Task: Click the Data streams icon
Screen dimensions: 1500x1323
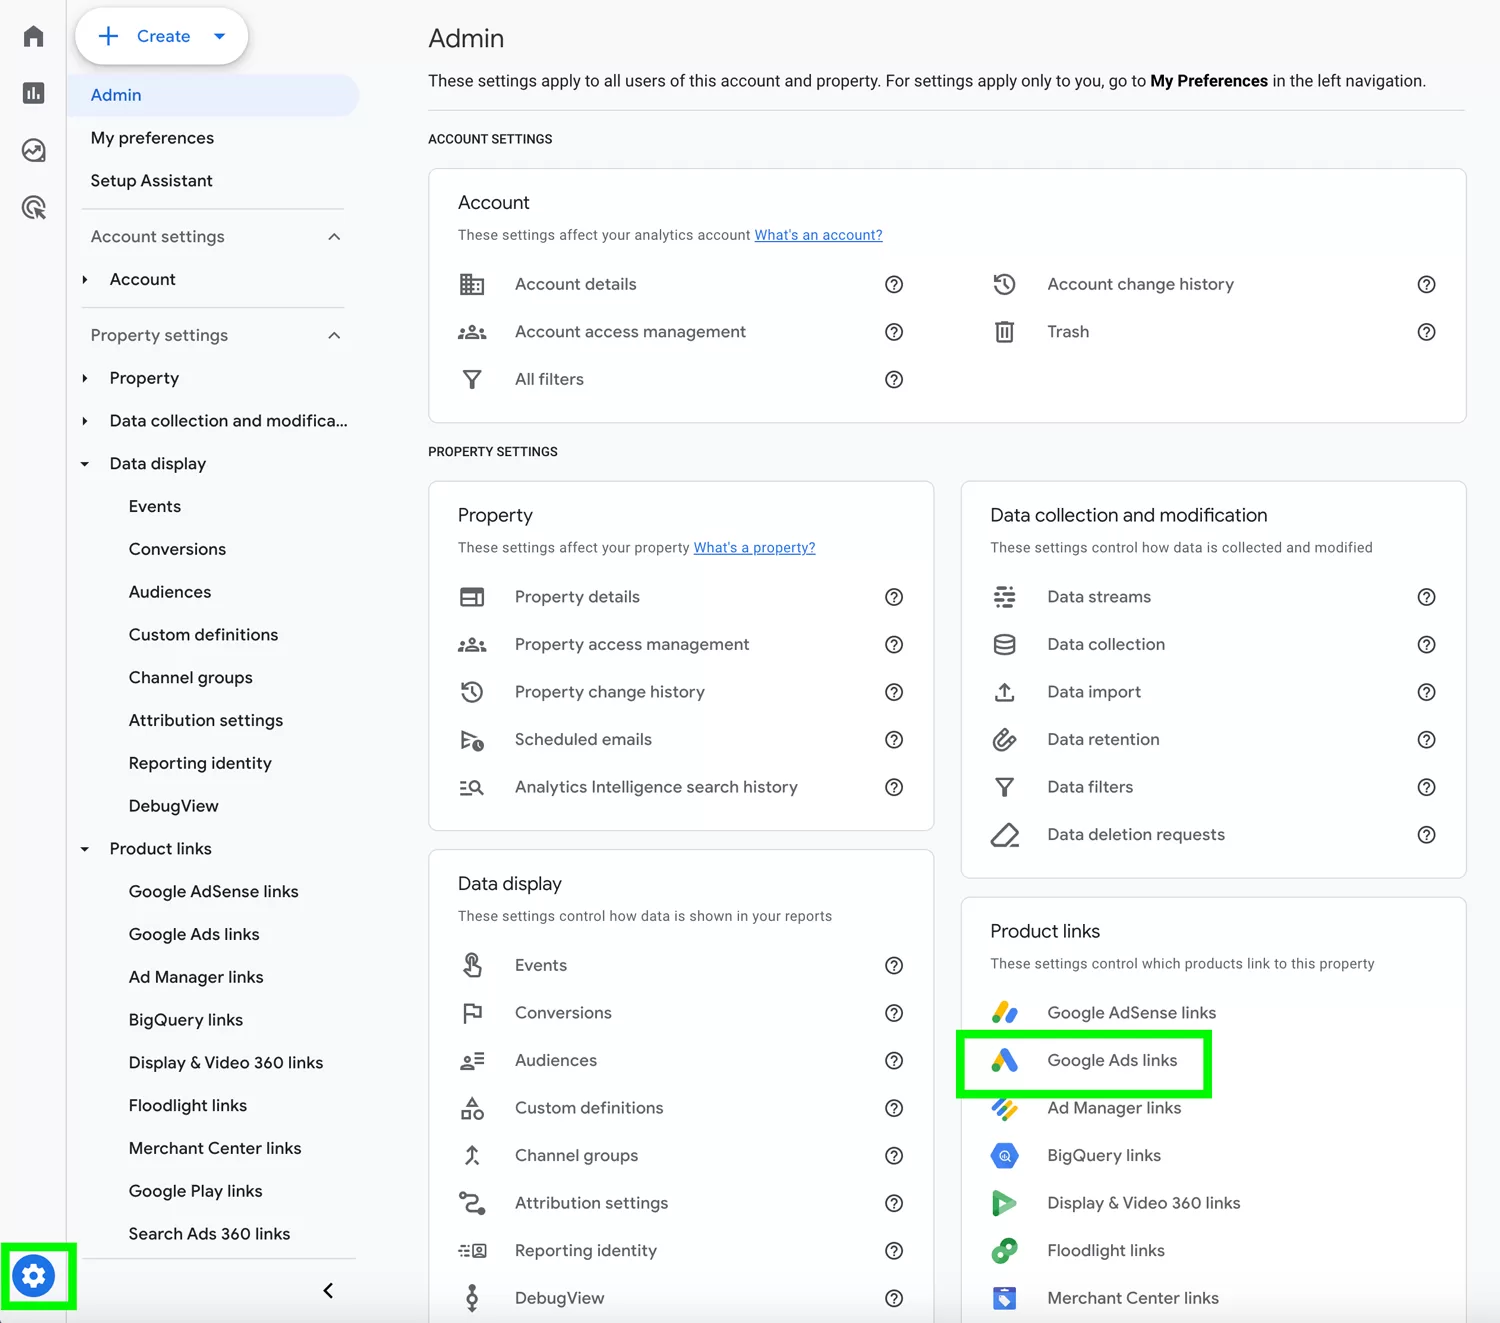Action: click(1004, 597)
